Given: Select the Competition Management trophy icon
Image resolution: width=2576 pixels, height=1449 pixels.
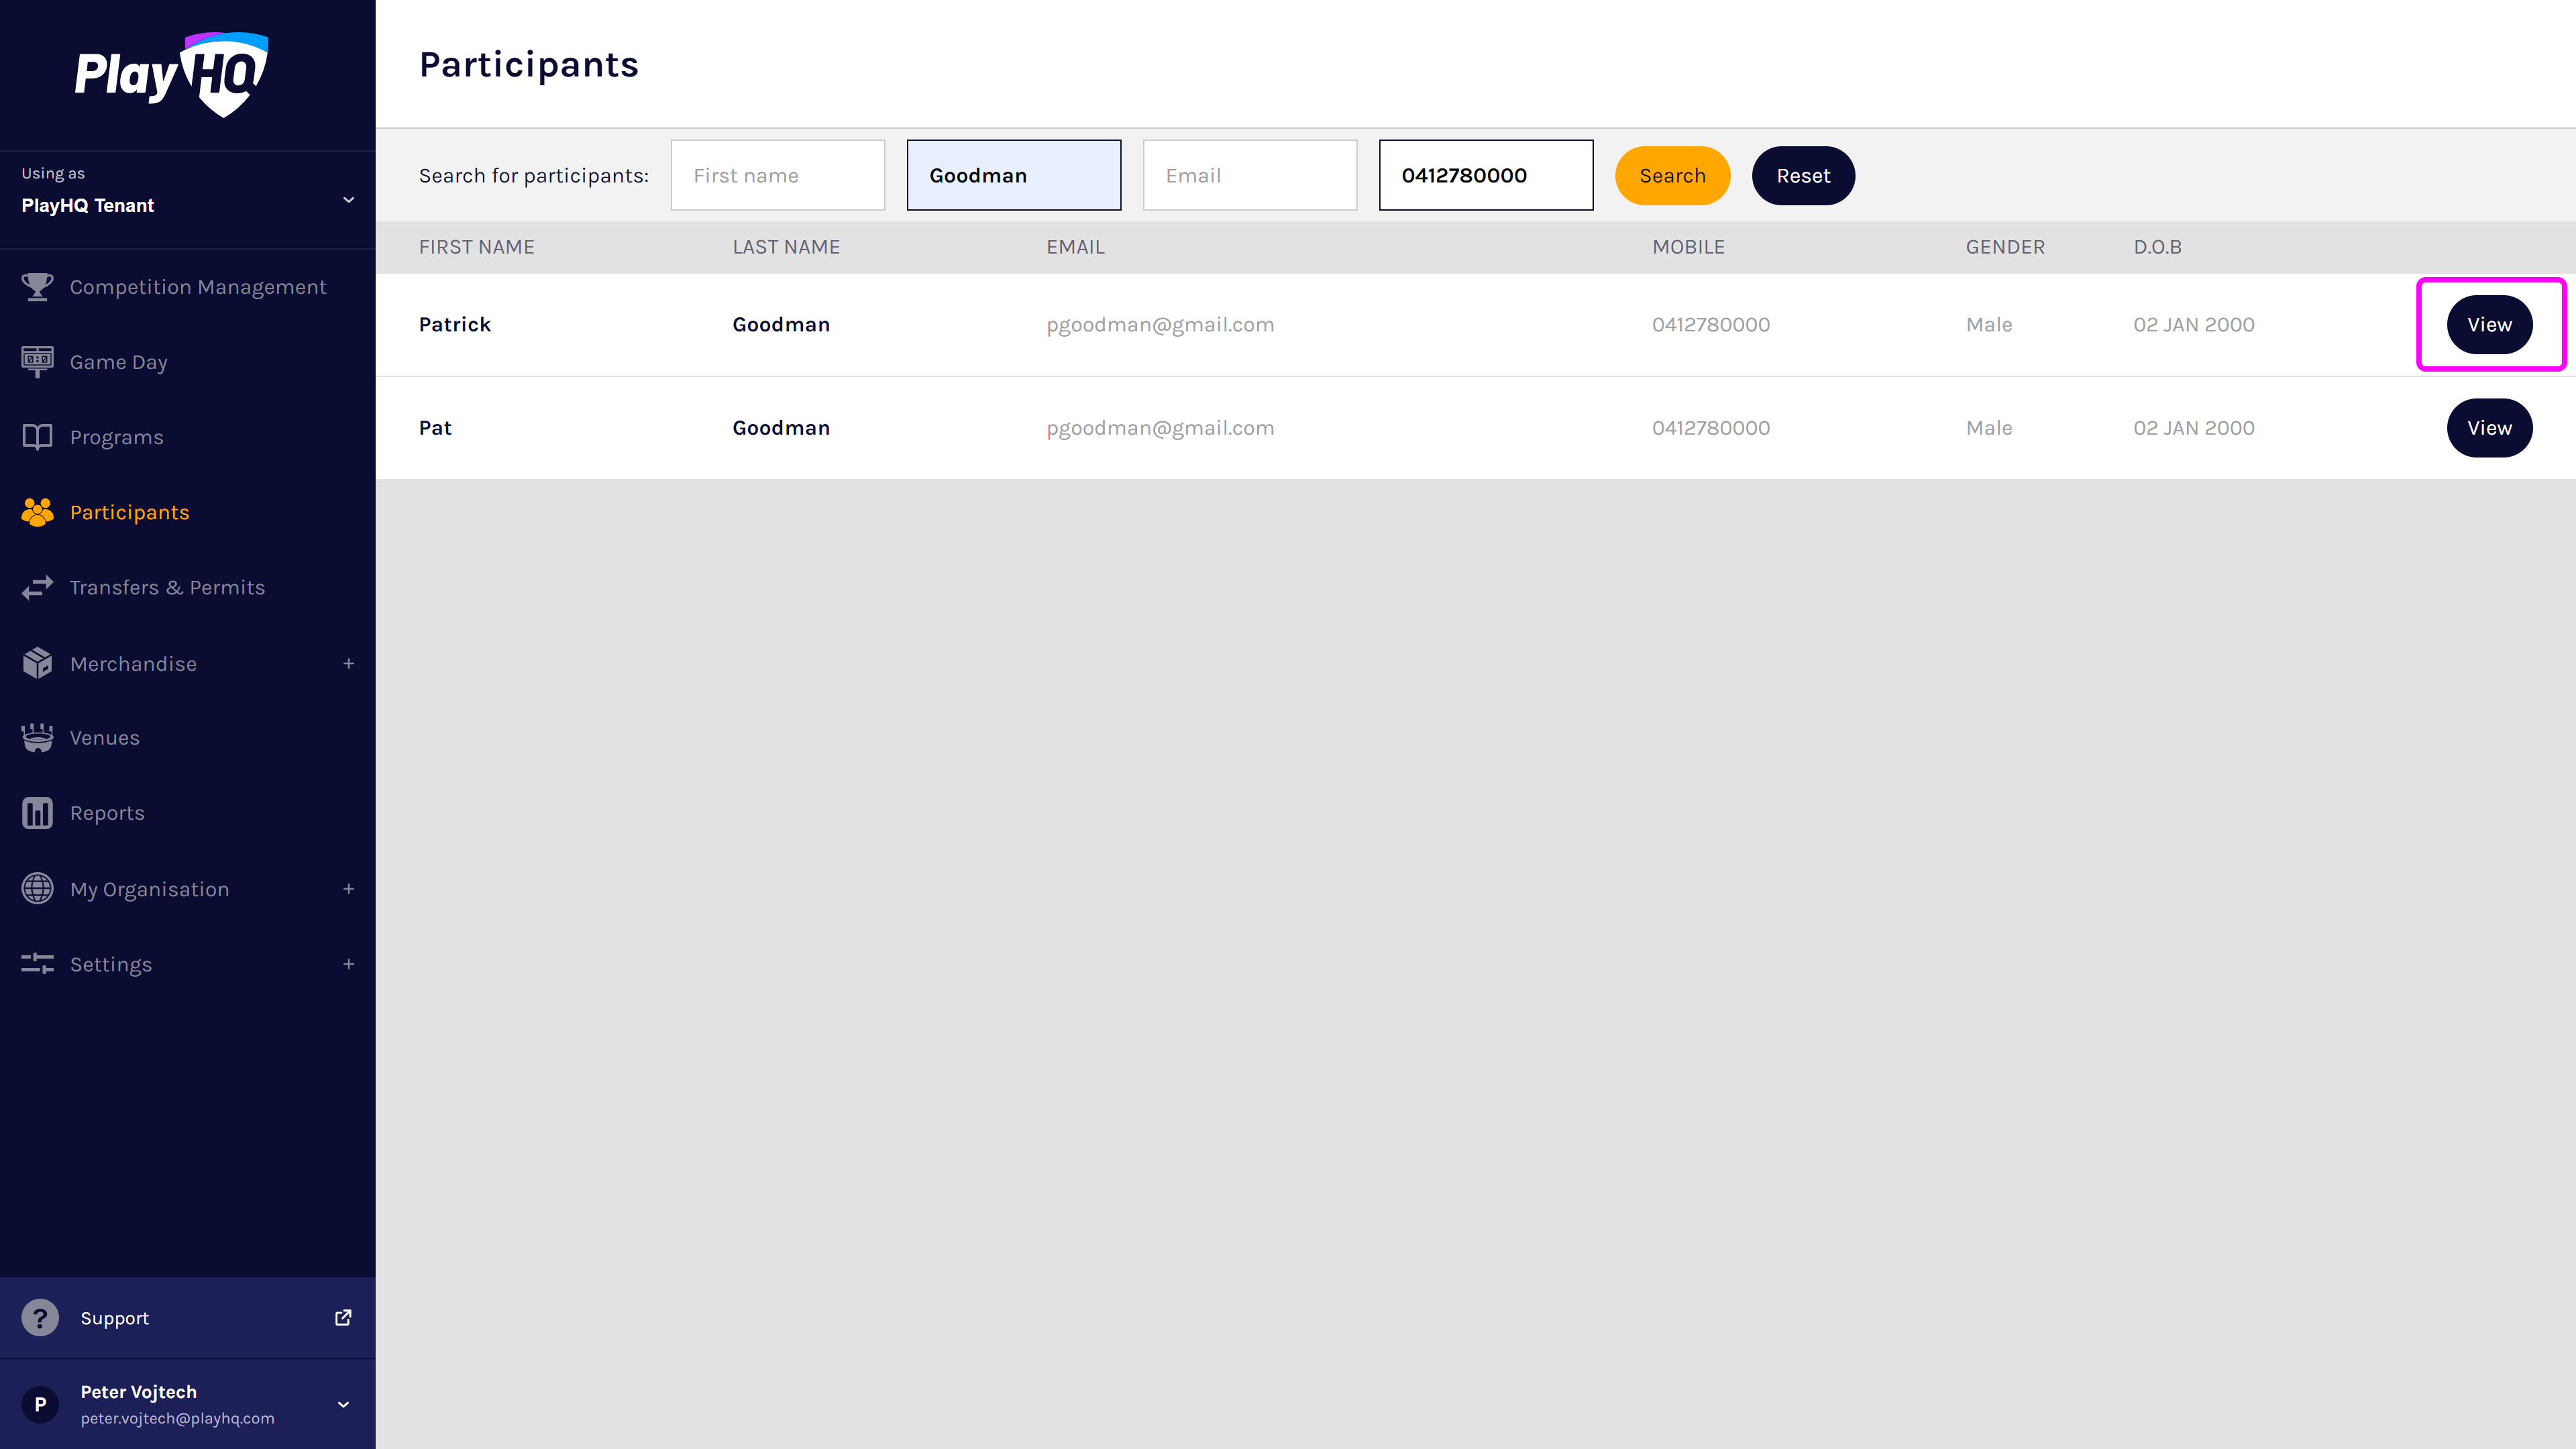Looking at the screenshot, I should click(x=37, y=287).
